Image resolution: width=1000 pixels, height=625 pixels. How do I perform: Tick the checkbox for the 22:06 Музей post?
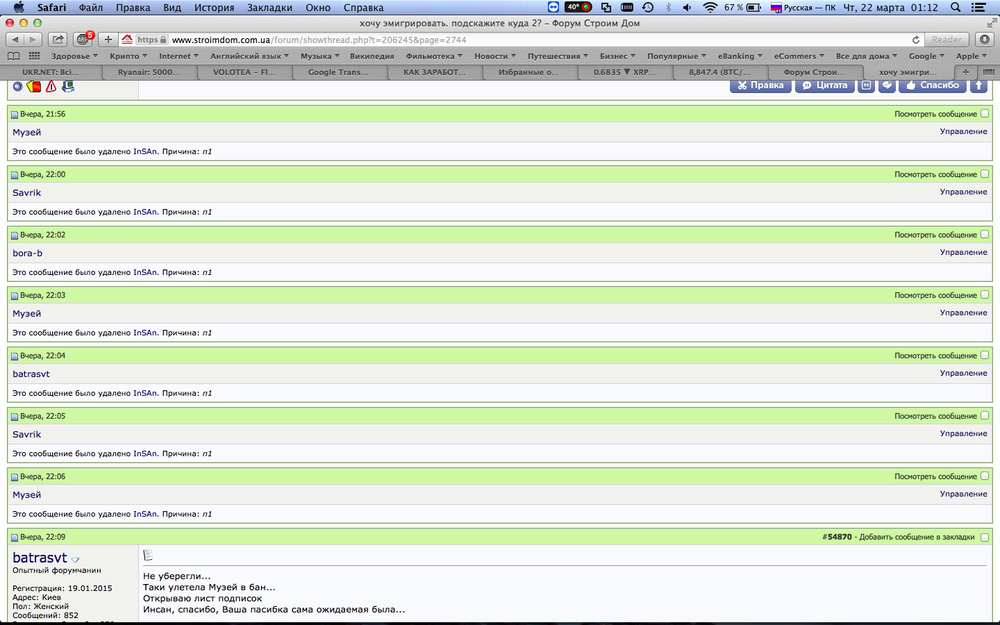pyautogui.click(x=985, y=476)
